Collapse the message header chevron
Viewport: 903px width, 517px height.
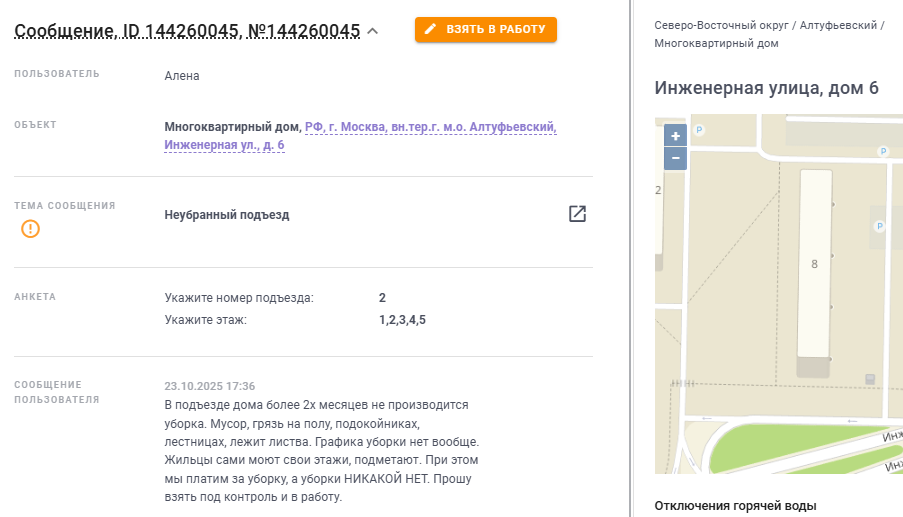click(x=373, y=31)
